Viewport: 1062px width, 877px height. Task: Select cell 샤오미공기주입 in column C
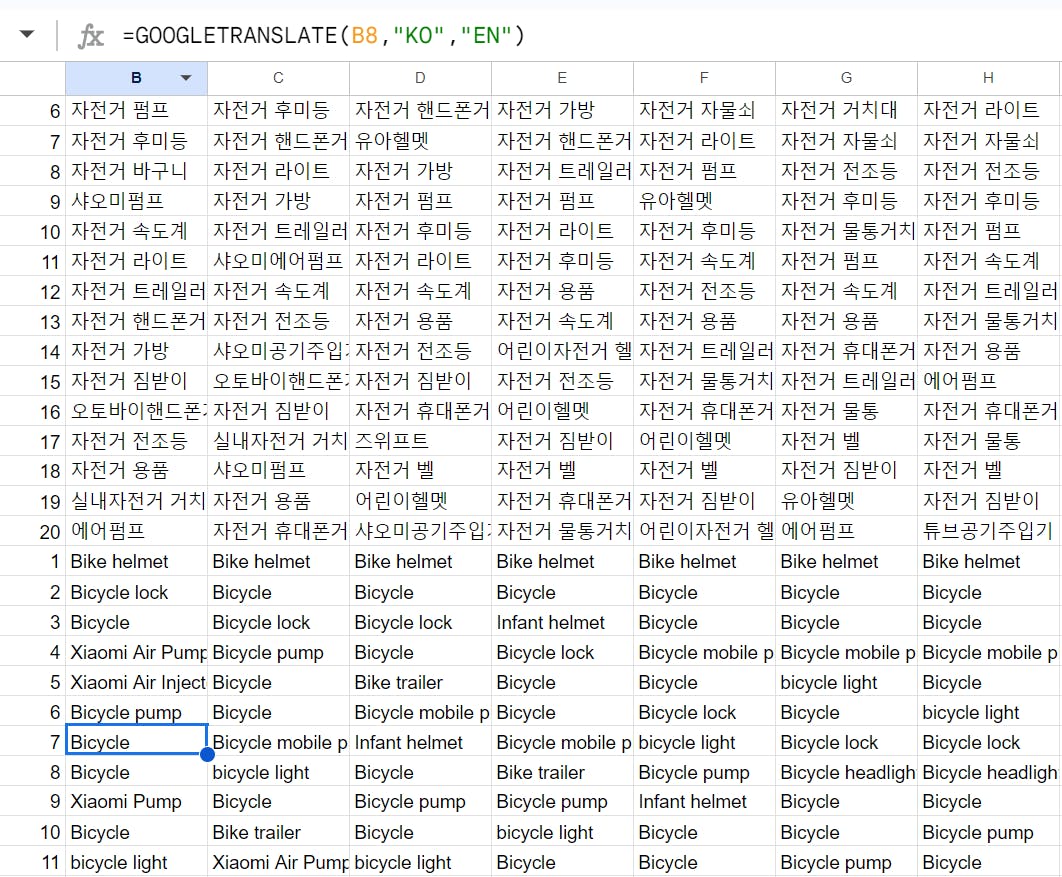coord(278,351)
